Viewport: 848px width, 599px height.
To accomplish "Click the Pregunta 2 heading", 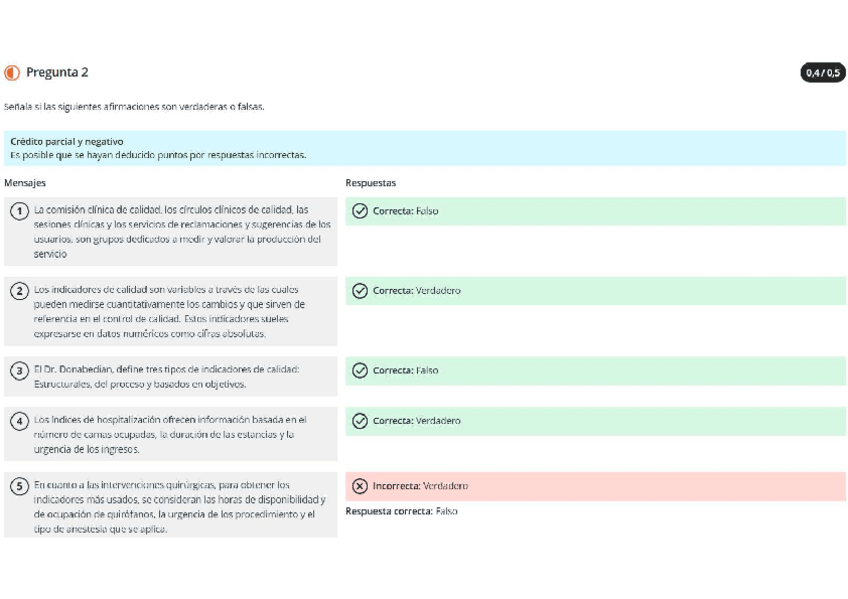I will click(57, 73).
